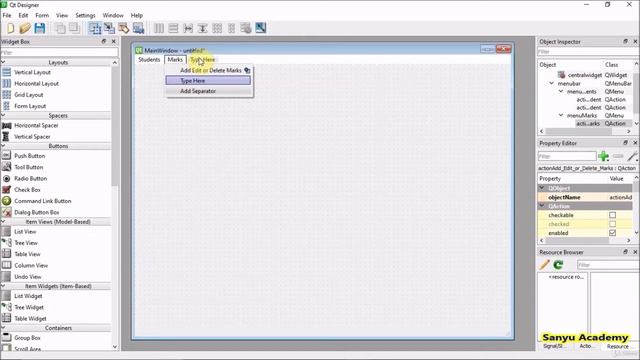Select the List Widget item
Screen dimensions: 640x360
(x=28, y=296)
